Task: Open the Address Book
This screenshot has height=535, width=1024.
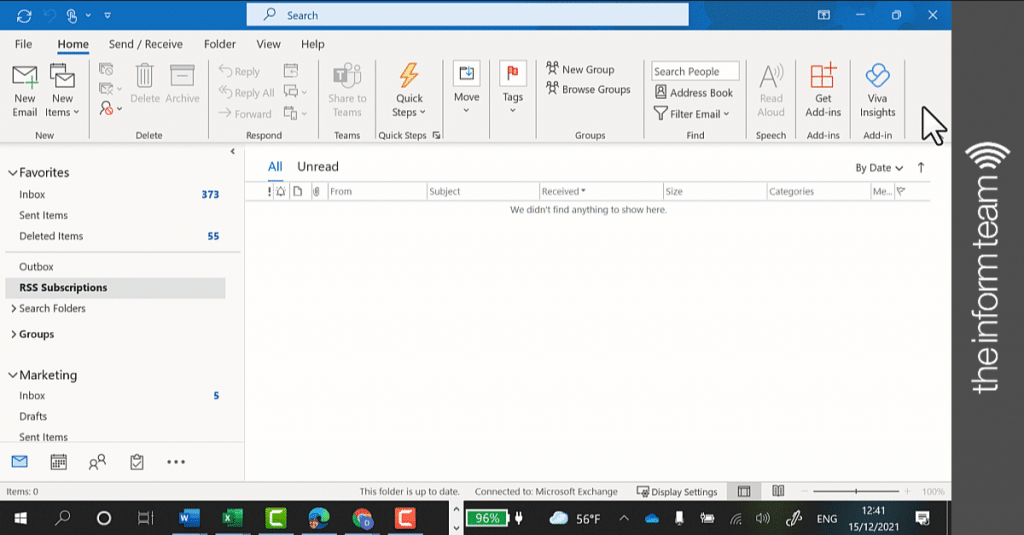Action: pyautogui.click(x=694, y=92)
